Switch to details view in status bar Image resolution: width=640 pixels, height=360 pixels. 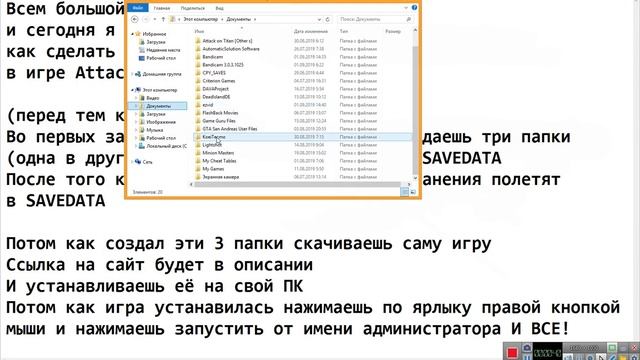[x=404, y=192]
